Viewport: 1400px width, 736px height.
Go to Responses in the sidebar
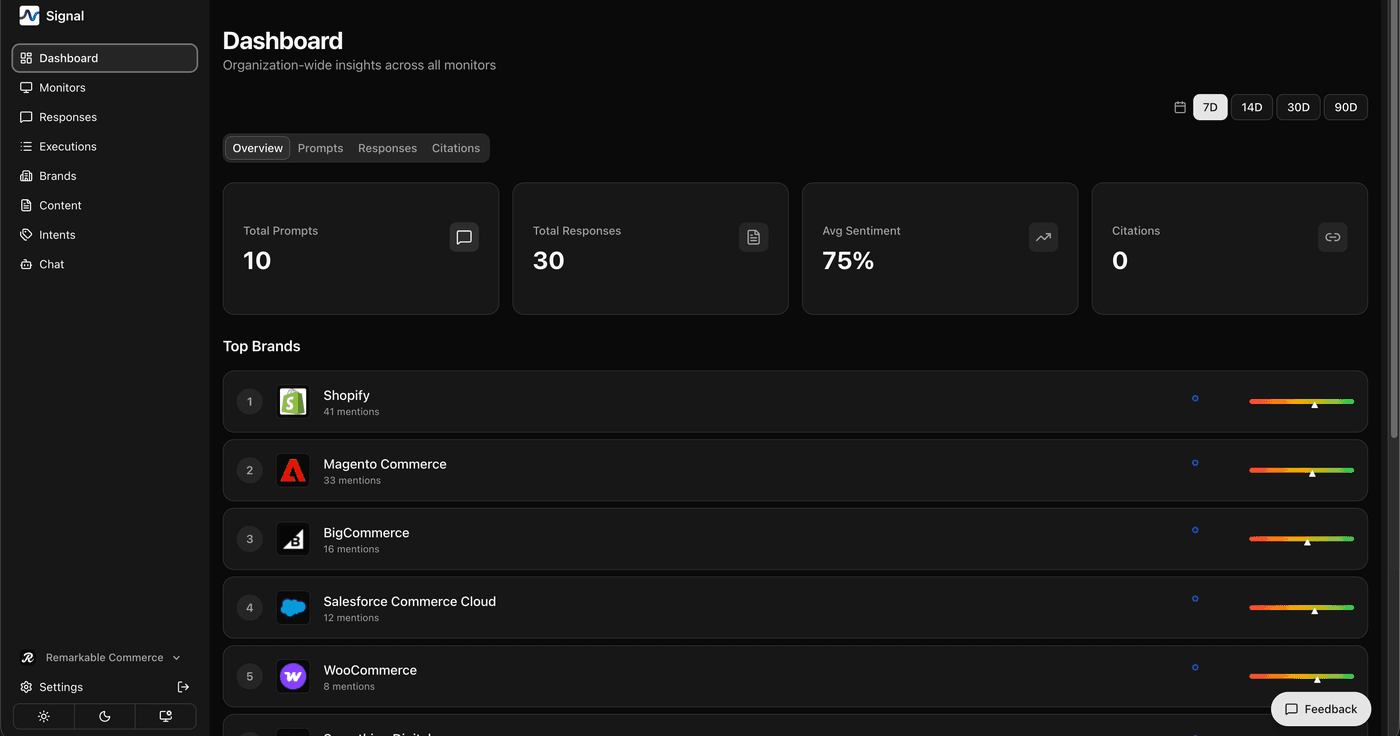point(105,117)
